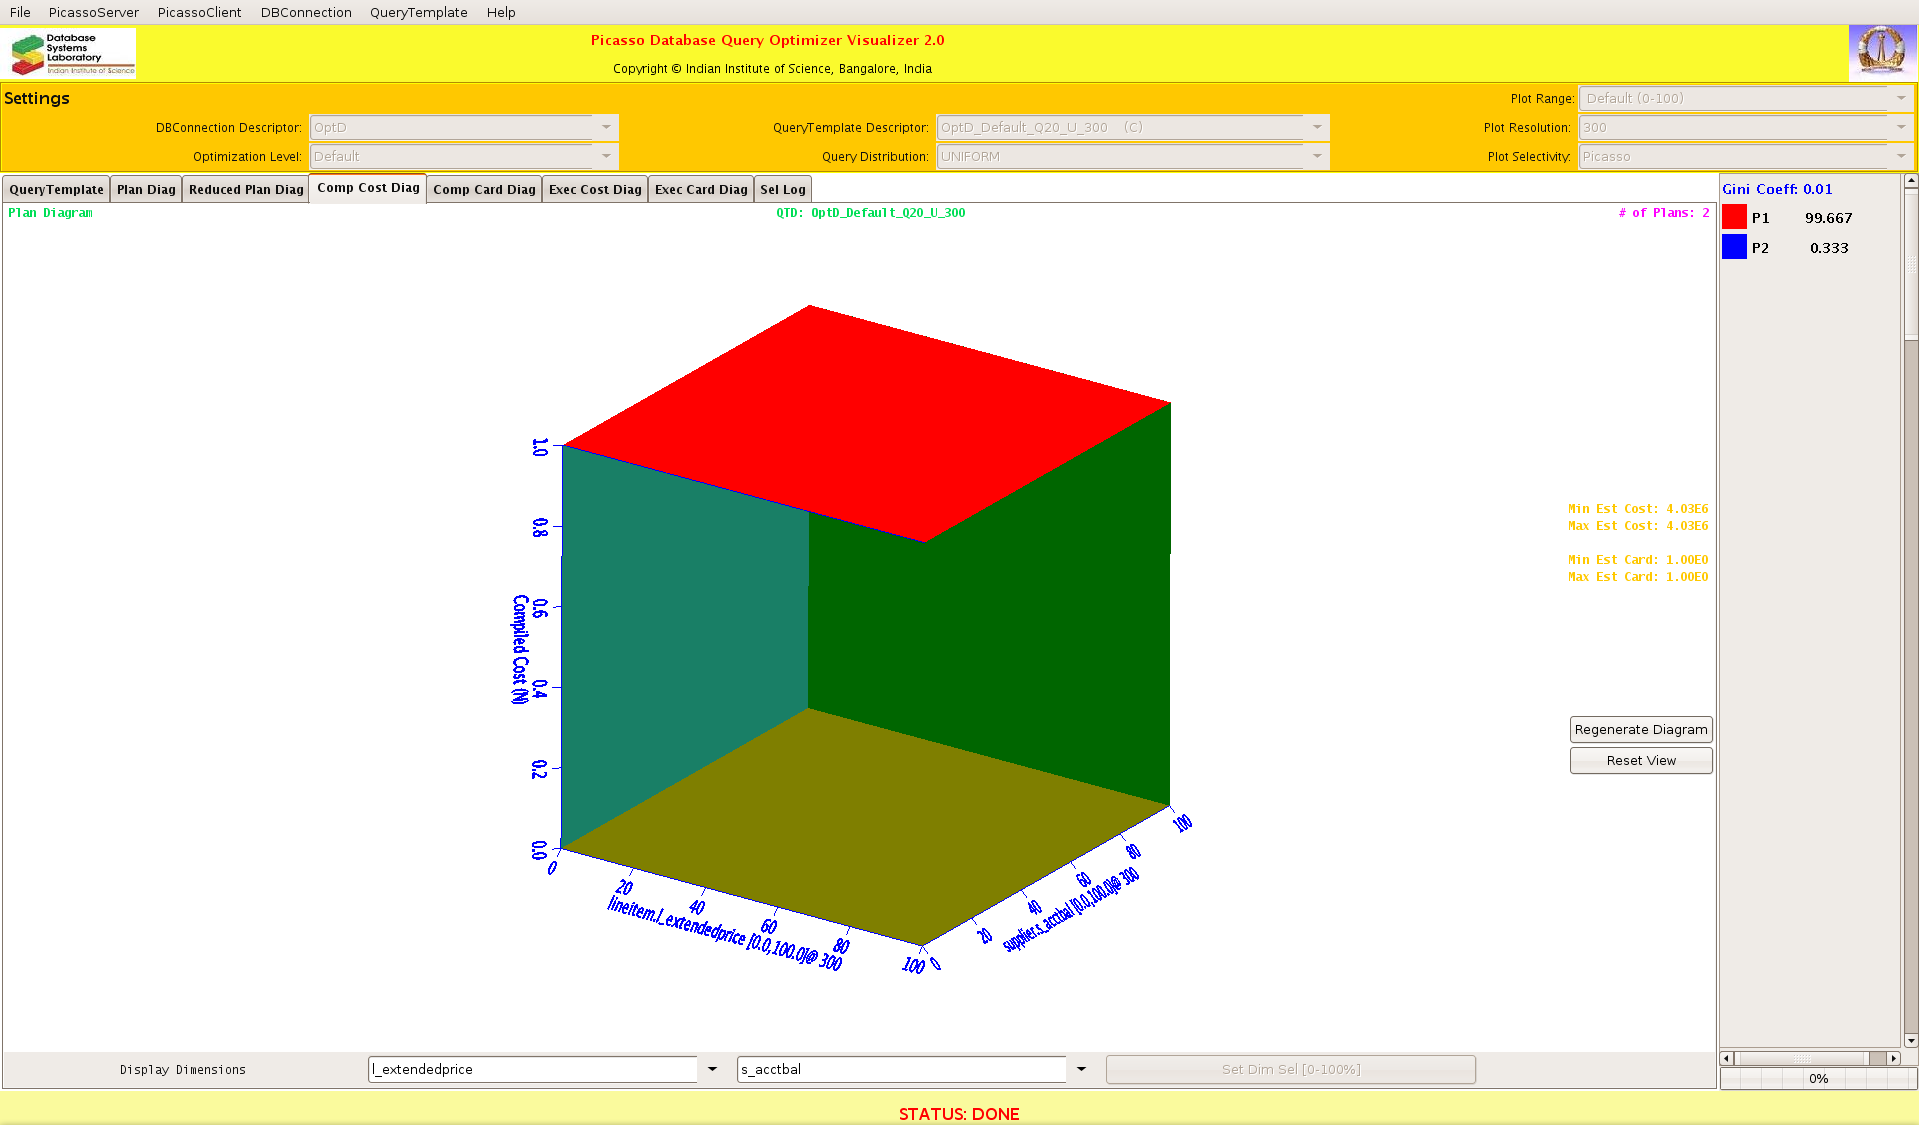Screen dimensions: 1919x1125
Task: Open the Help menu
Action: pyautogui.click(x=501, y=12)
